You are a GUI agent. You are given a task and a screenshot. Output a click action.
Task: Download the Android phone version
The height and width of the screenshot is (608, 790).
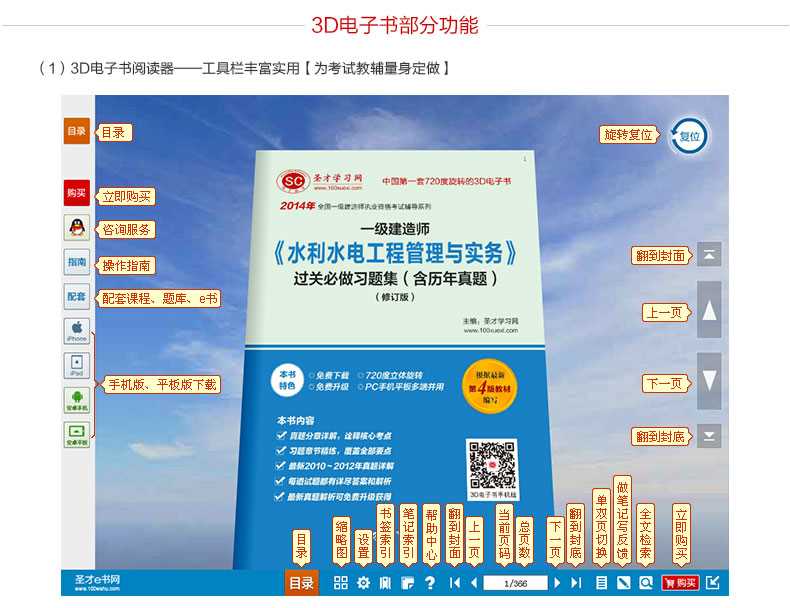click(77, 401)
